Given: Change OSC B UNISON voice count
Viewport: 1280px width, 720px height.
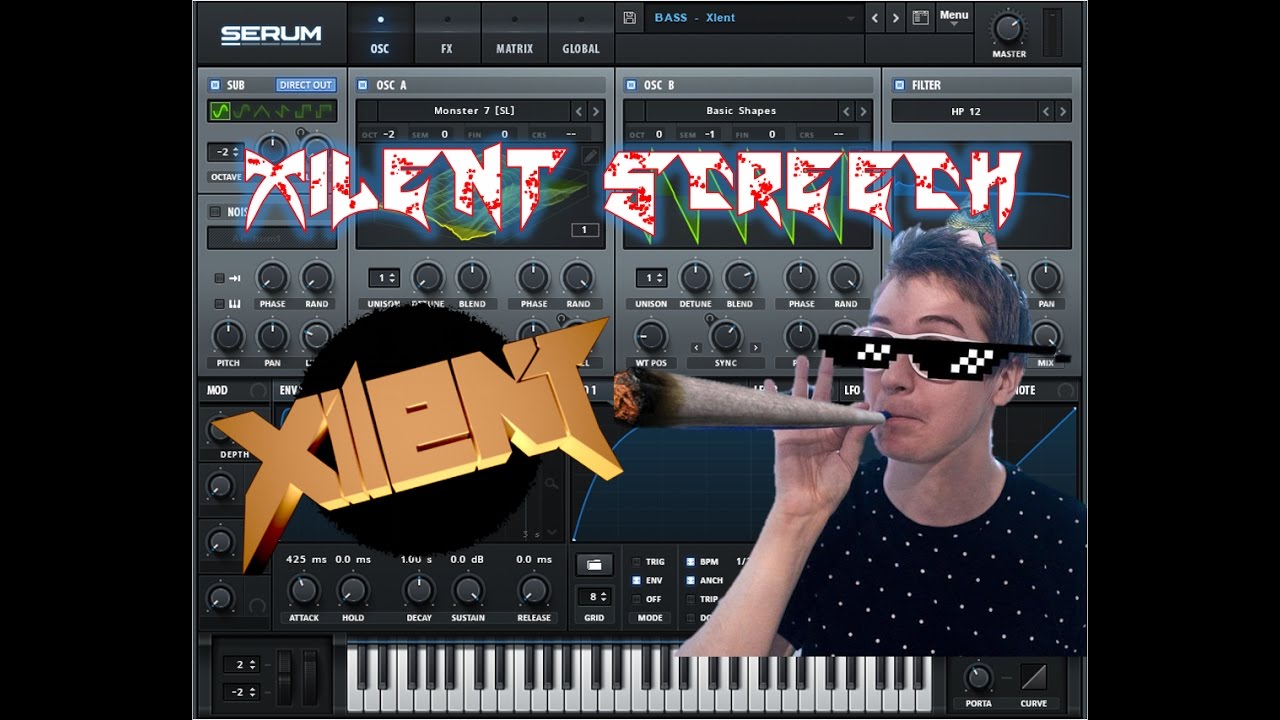Looking at the screenshot, I should pos(651,278).
